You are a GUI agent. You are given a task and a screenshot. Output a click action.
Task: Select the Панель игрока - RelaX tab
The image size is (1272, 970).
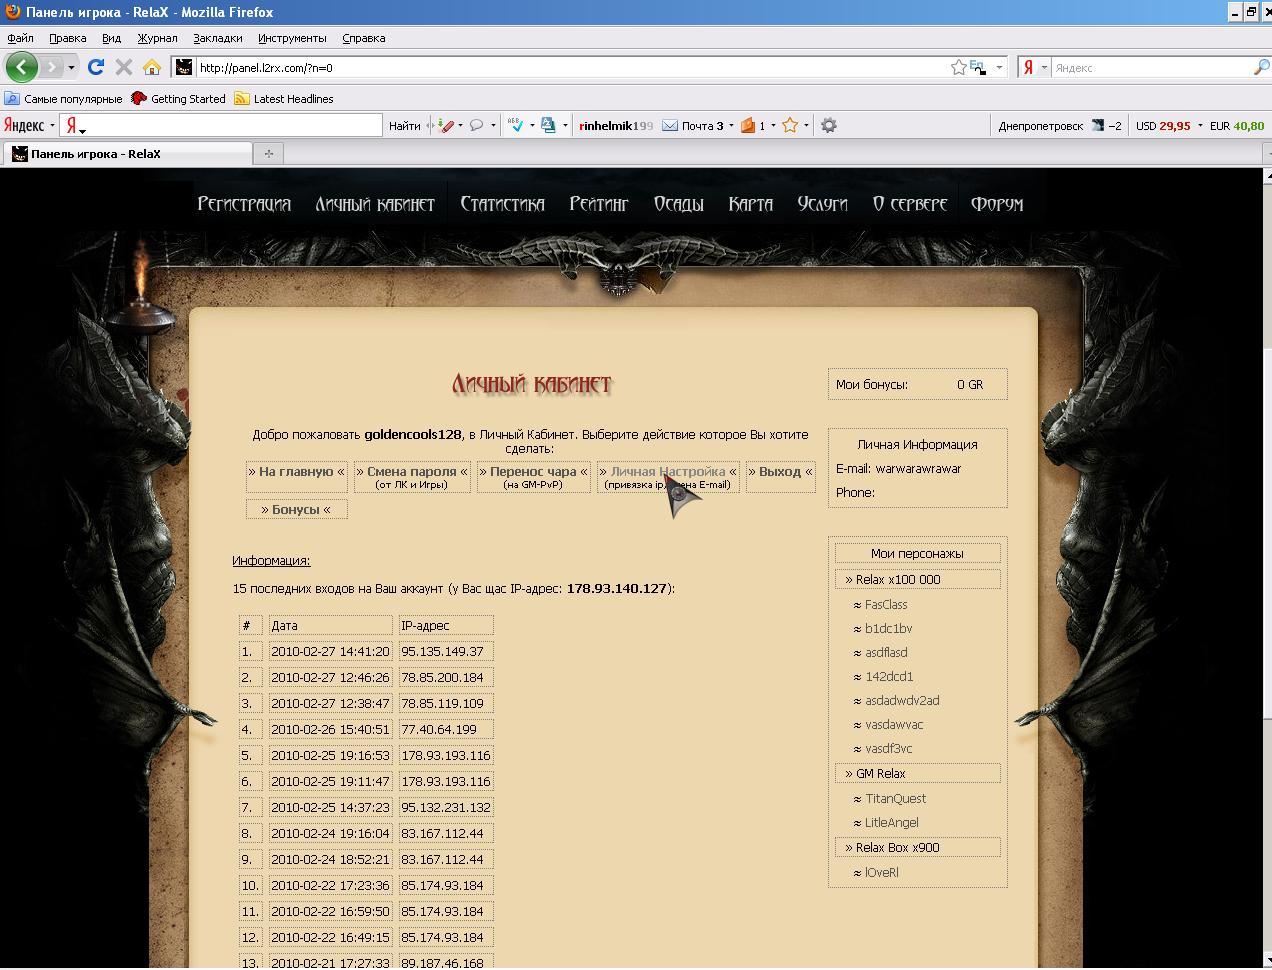[x=126, y=153]
